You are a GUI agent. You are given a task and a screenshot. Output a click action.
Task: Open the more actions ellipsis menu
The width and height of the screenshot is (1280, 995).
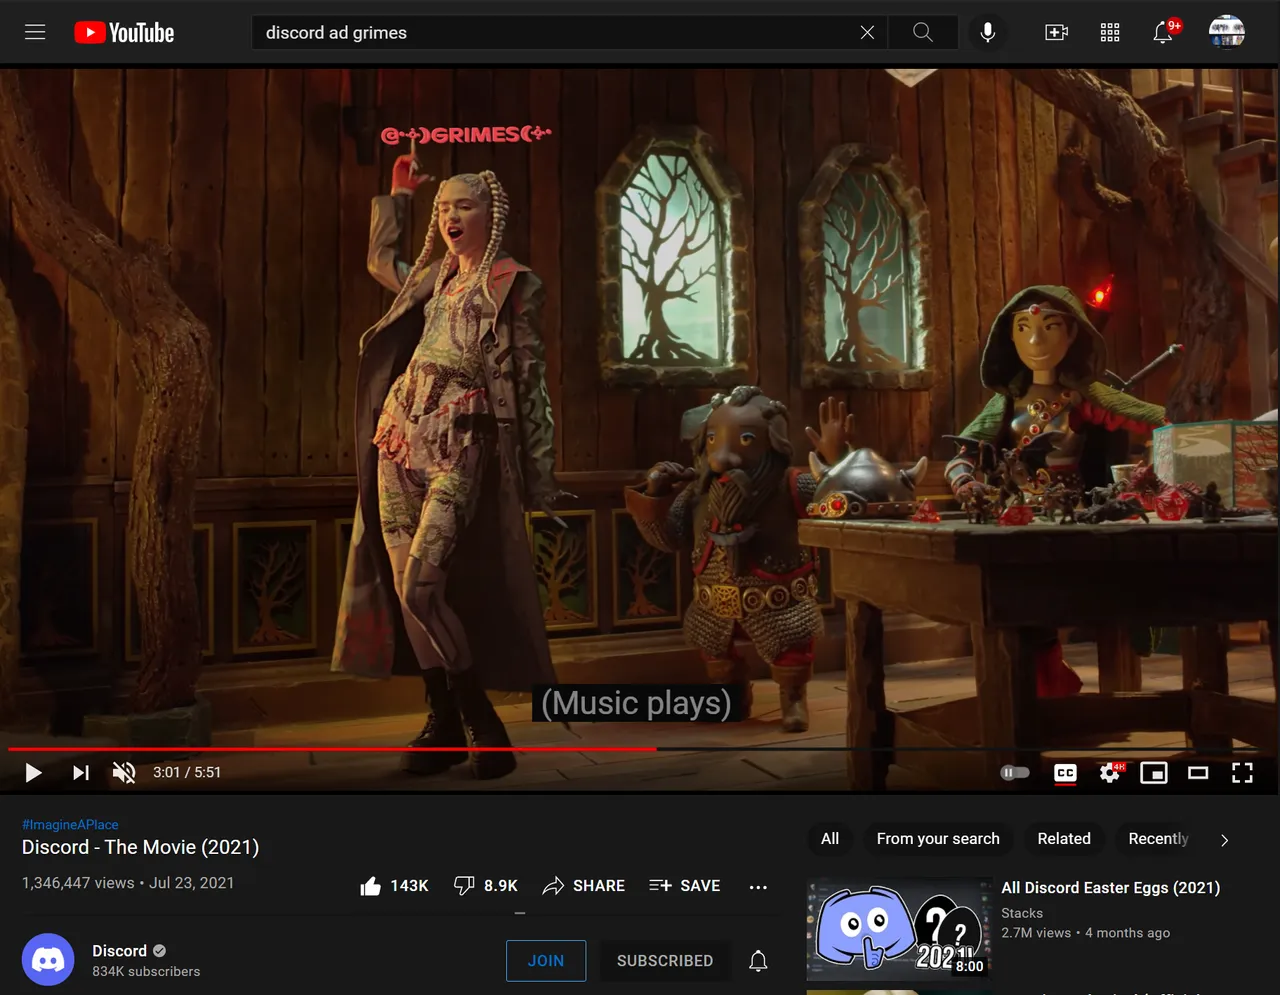[758, 887]
